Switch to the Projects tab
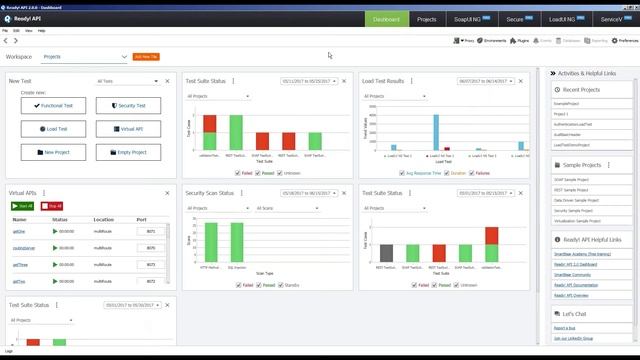This screenshot has height=360, width=640. click(427, 19)
